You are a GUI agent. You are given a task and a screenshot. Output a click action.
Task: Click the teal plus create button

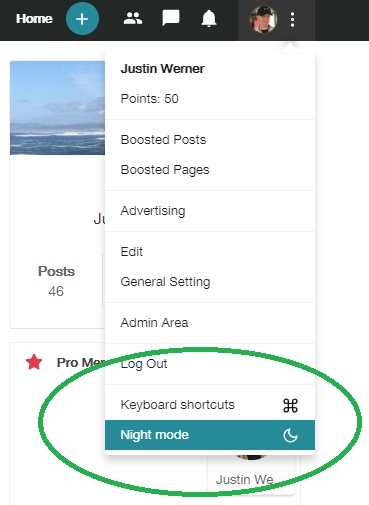[82, 19]
